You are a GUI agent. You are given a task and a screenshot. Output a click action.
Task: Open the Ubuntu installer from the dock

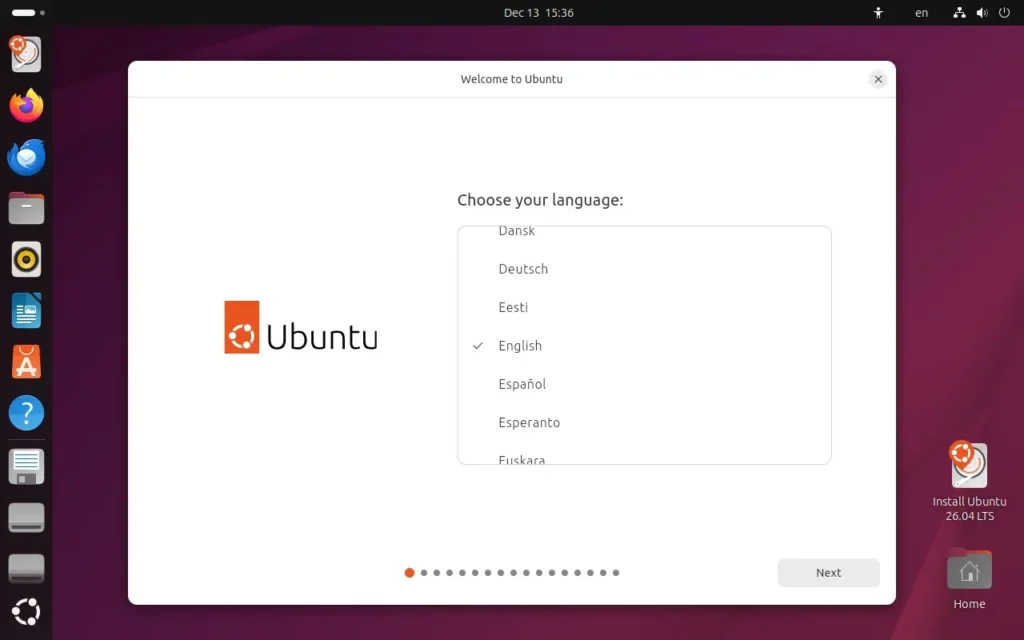(x=26, y=54)
